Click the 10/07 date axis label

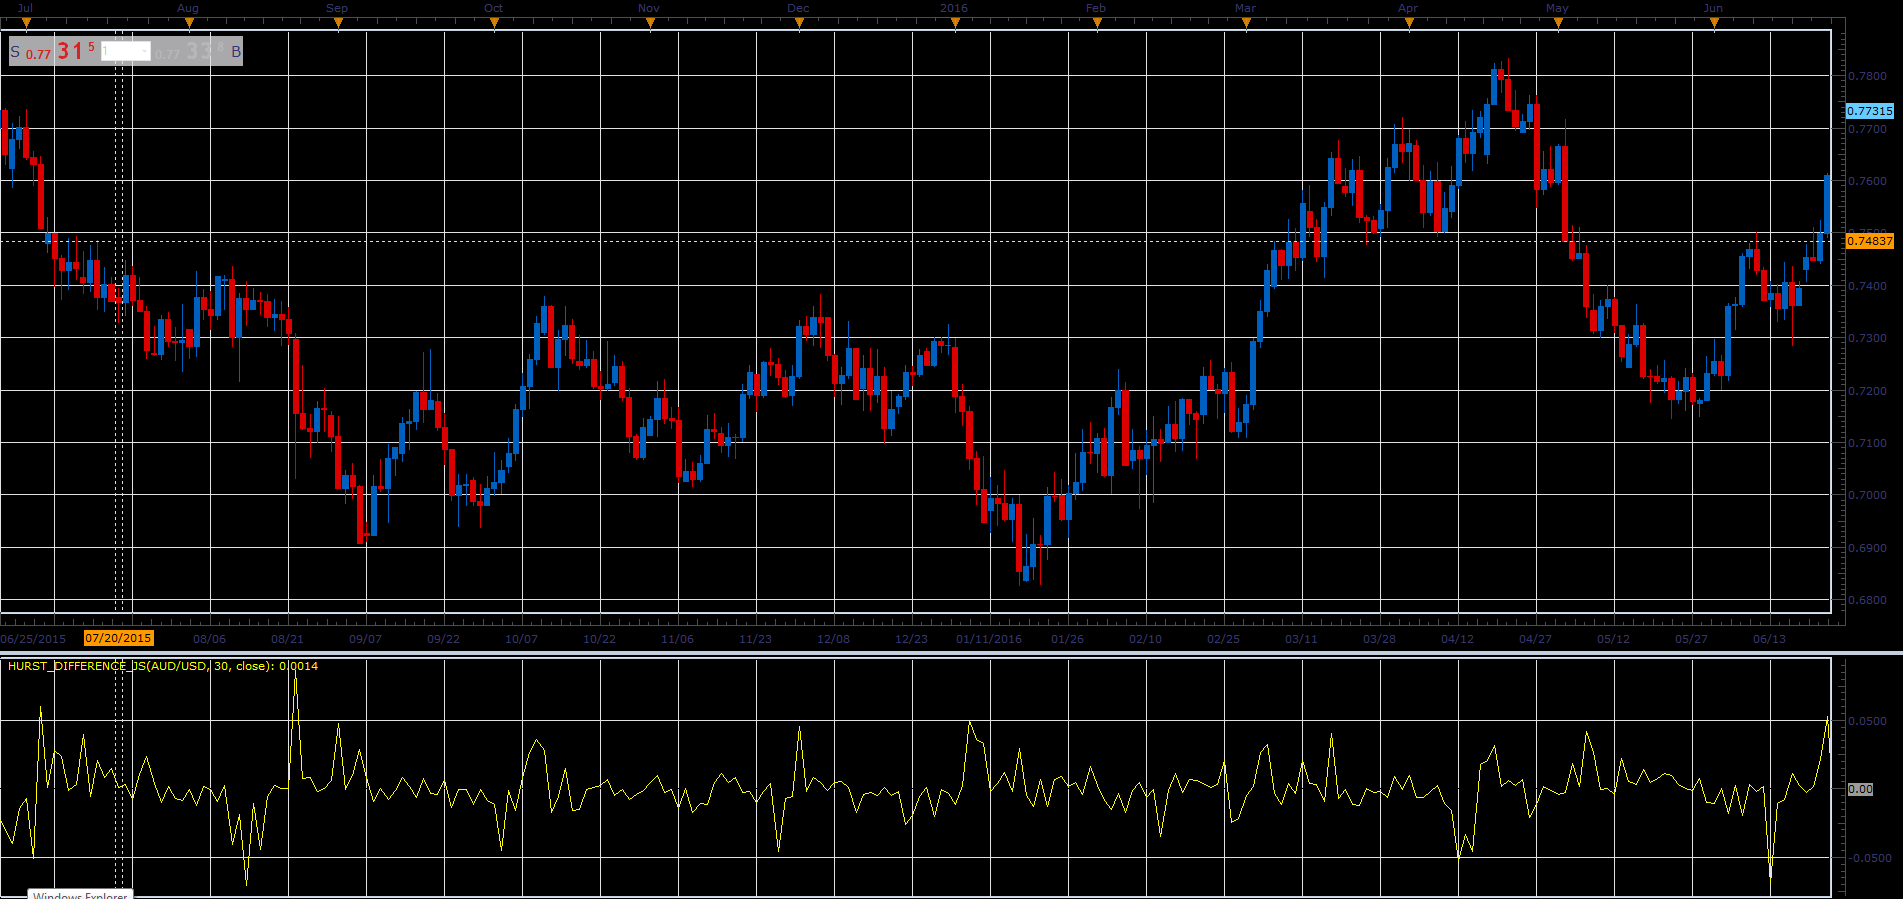point(521,639)
